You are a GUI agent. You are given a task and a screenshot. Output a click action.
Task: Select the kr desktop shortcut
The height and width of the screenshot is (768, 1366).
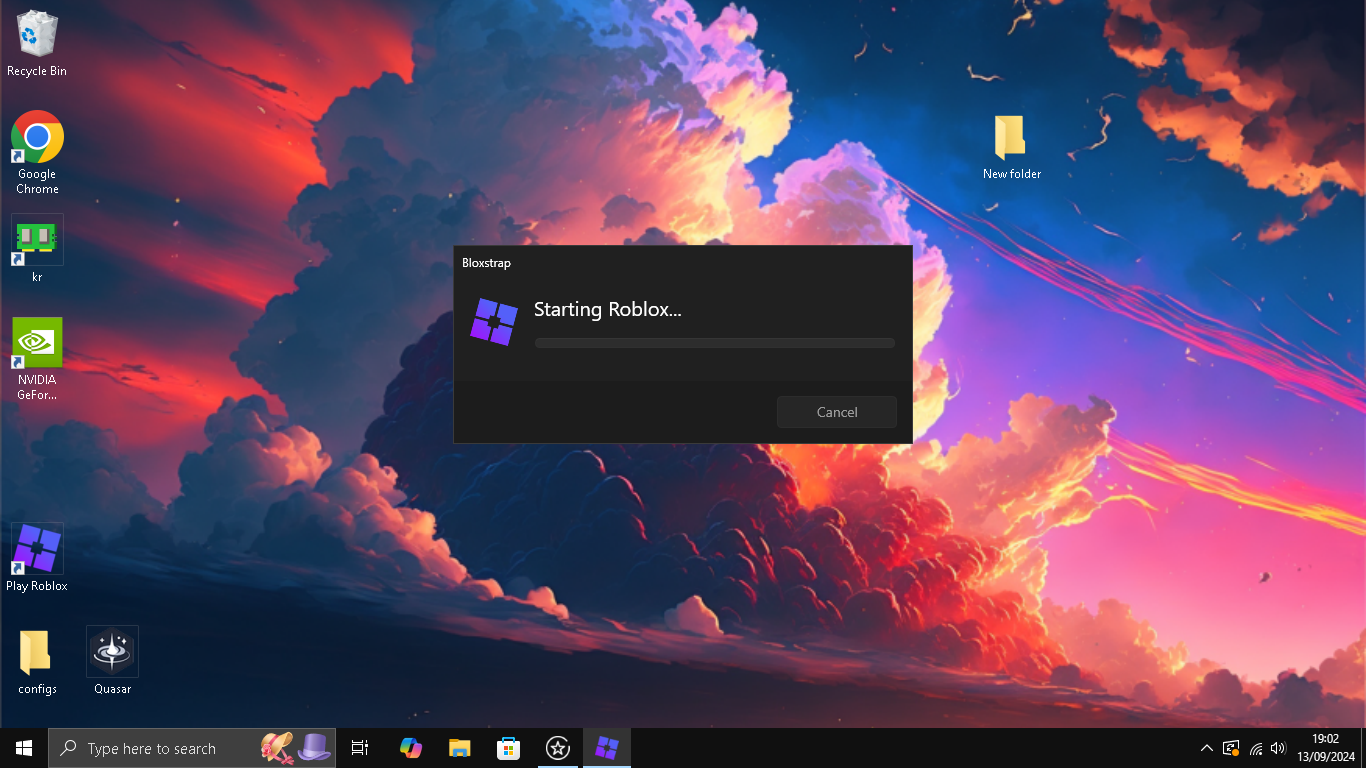point(37,249)
